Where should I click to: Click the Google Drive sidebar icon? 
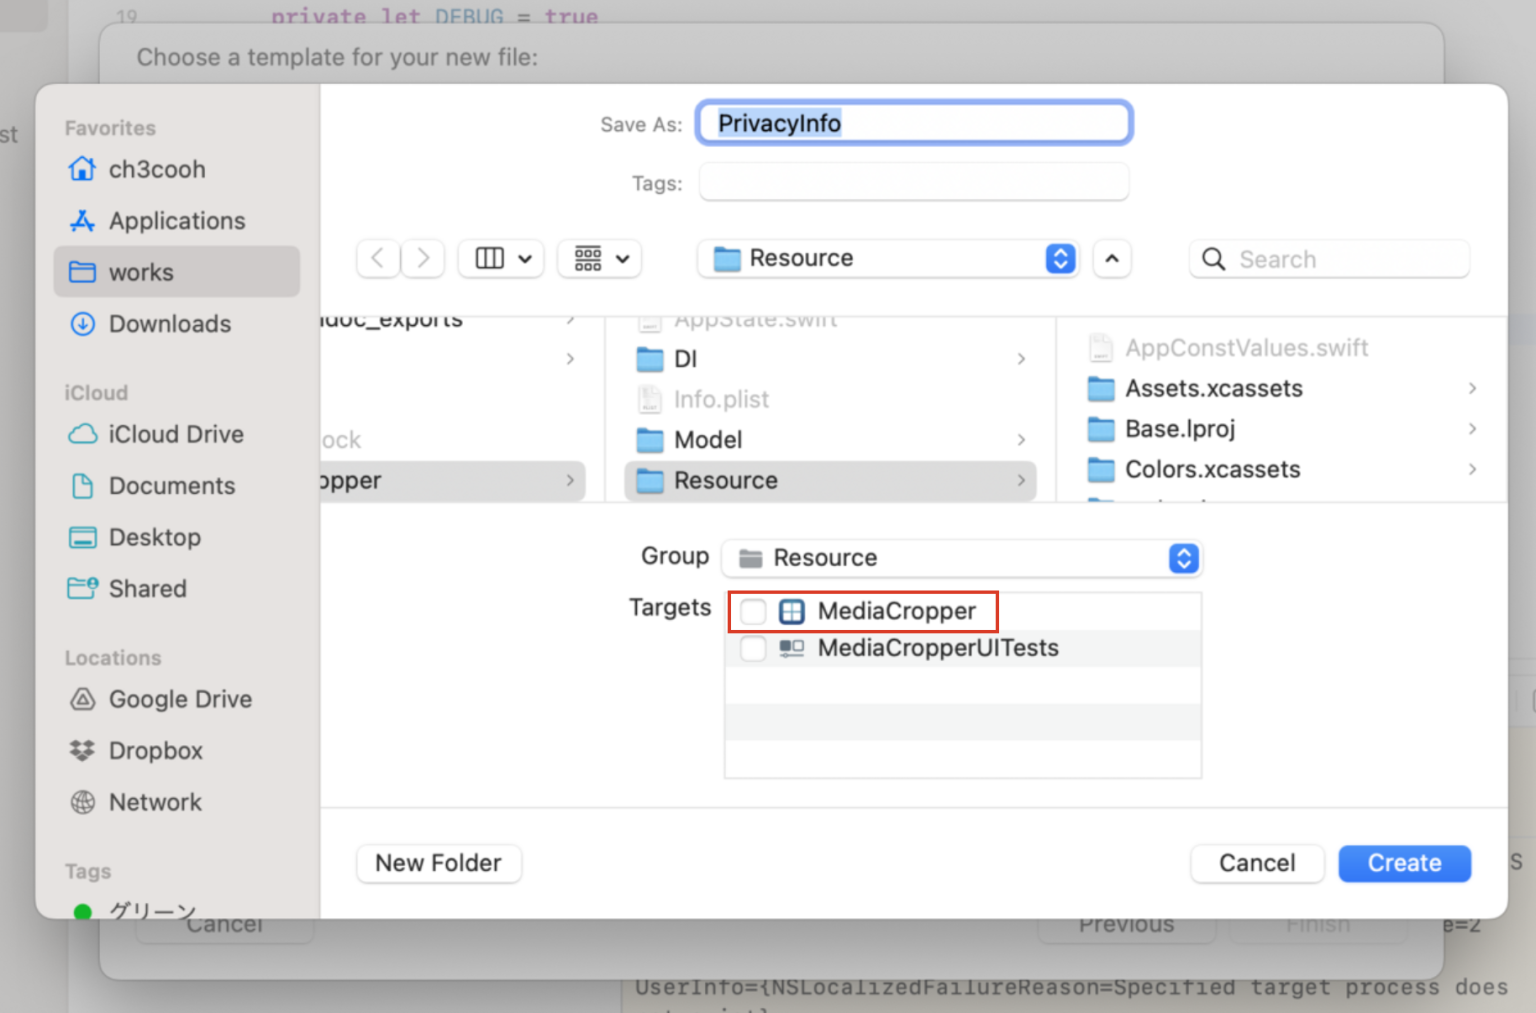83,699
